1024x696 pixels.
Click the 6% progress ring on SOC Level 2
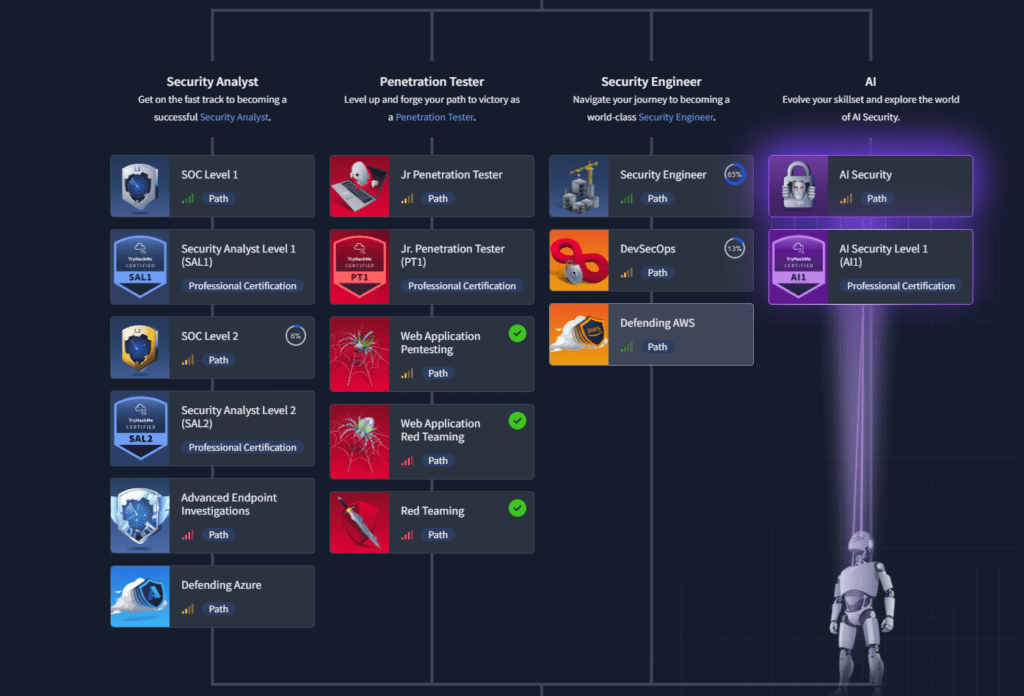pos(296,336)
